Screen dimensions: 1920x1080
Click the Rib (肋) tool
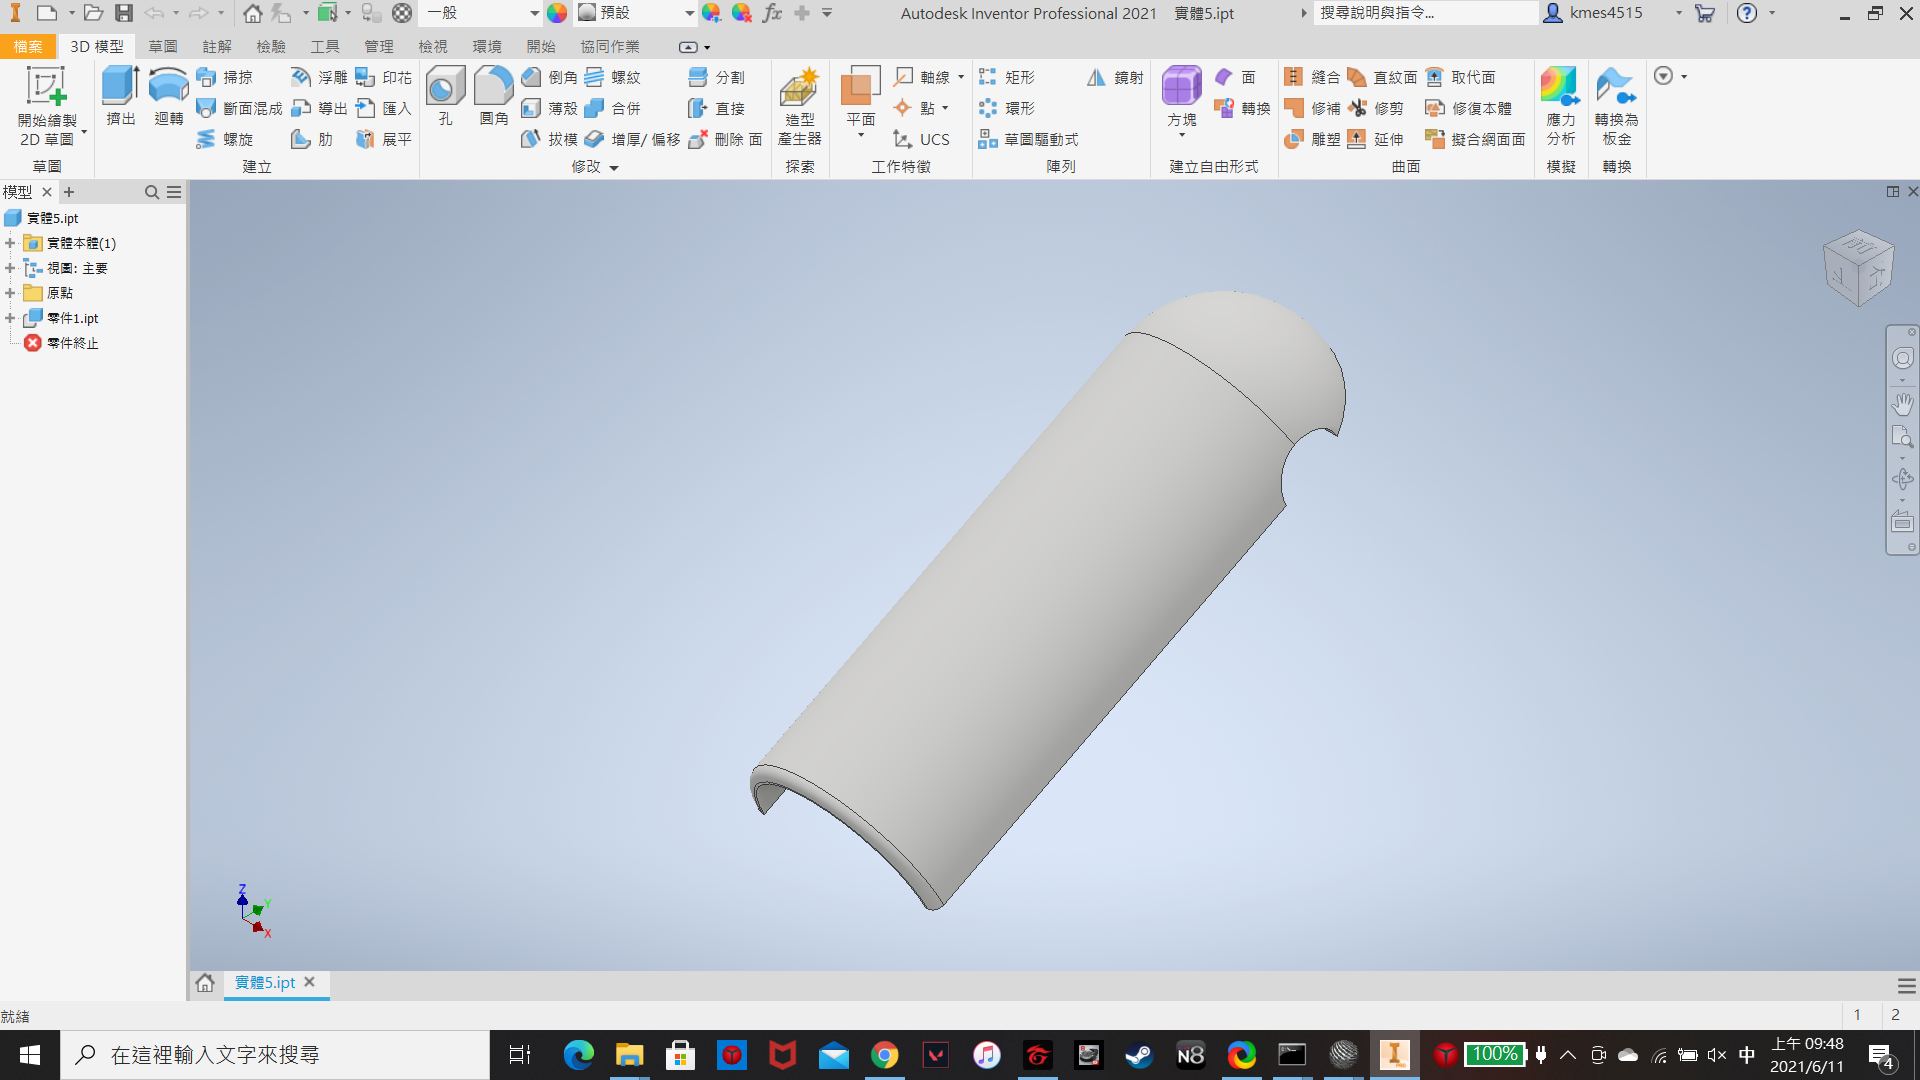point(312,139)
